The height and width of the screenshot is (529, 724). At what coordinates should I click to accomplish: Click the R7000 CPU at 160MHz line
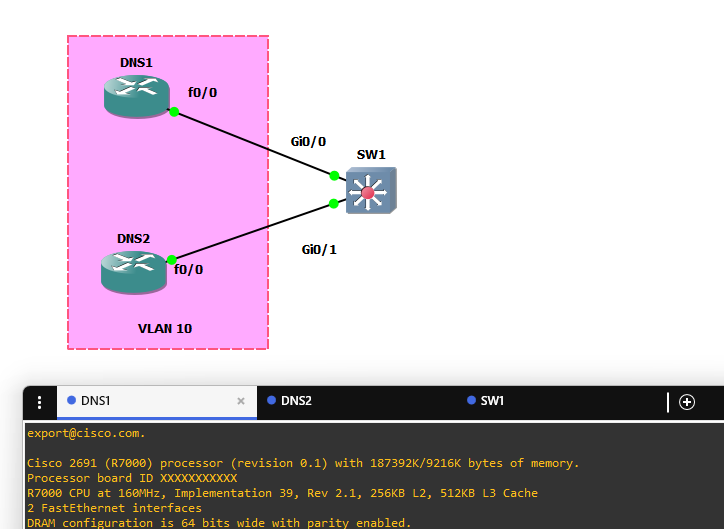point(283,493)
